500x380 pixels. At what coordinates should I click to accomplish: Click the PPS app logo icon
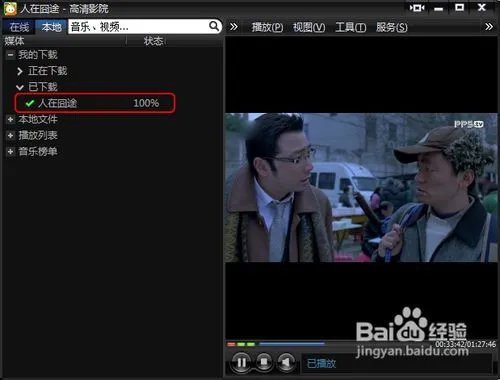(10, 9)
